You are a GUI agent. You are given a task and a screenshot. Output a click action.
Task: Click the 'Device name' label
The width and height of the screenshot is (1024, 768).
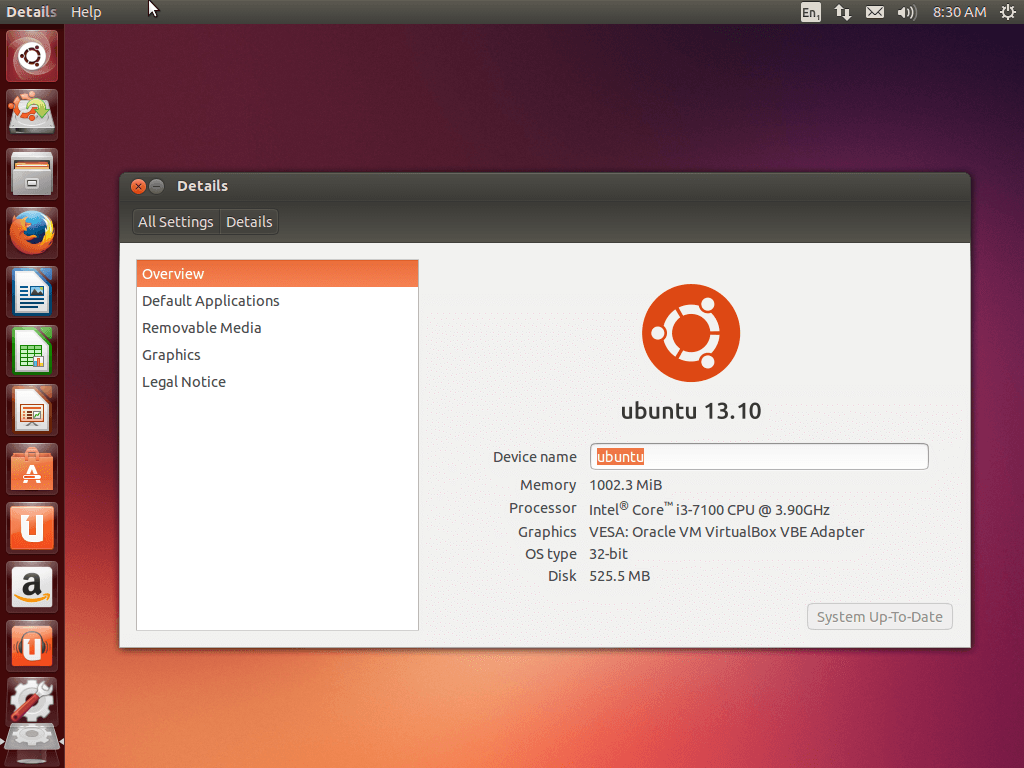[x=535, y=457]
